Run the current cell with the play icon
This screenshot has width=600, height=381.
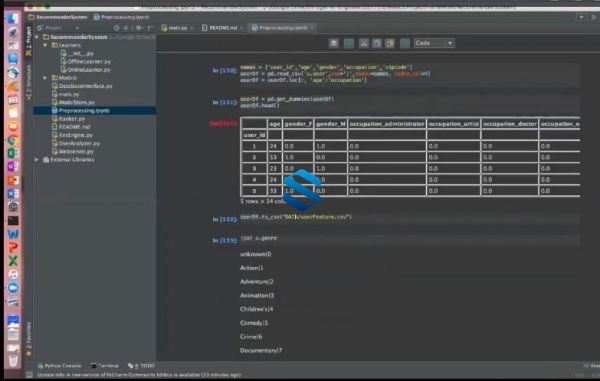[405, 43]
